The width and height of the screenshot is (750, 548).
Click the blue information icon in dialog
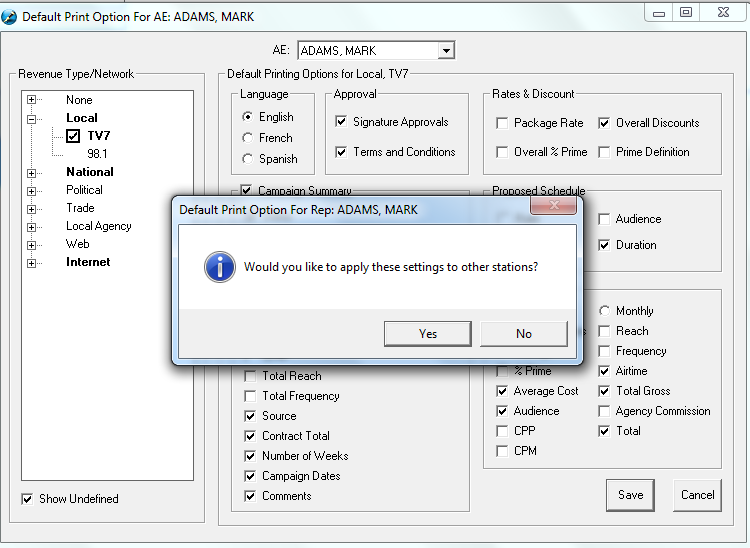tap(218, 267)
